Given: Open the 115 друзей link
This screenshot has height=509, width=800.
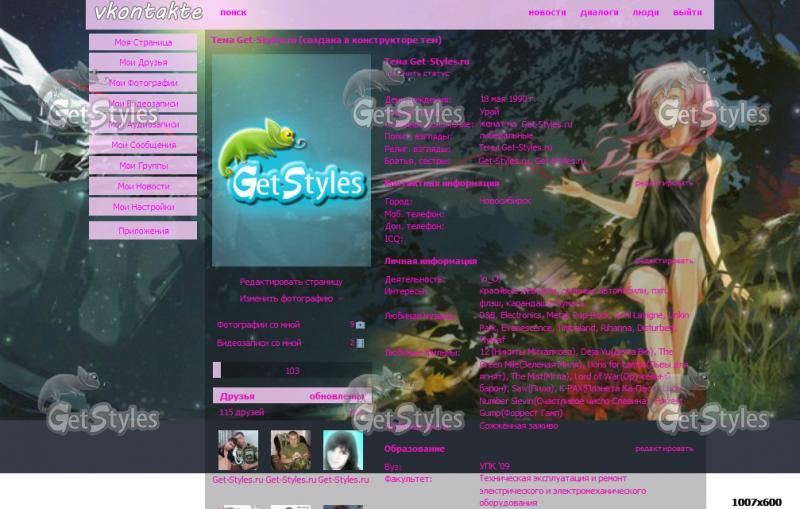Looking at the screenshot, I should pyautogui.click(x=241, y=412).
